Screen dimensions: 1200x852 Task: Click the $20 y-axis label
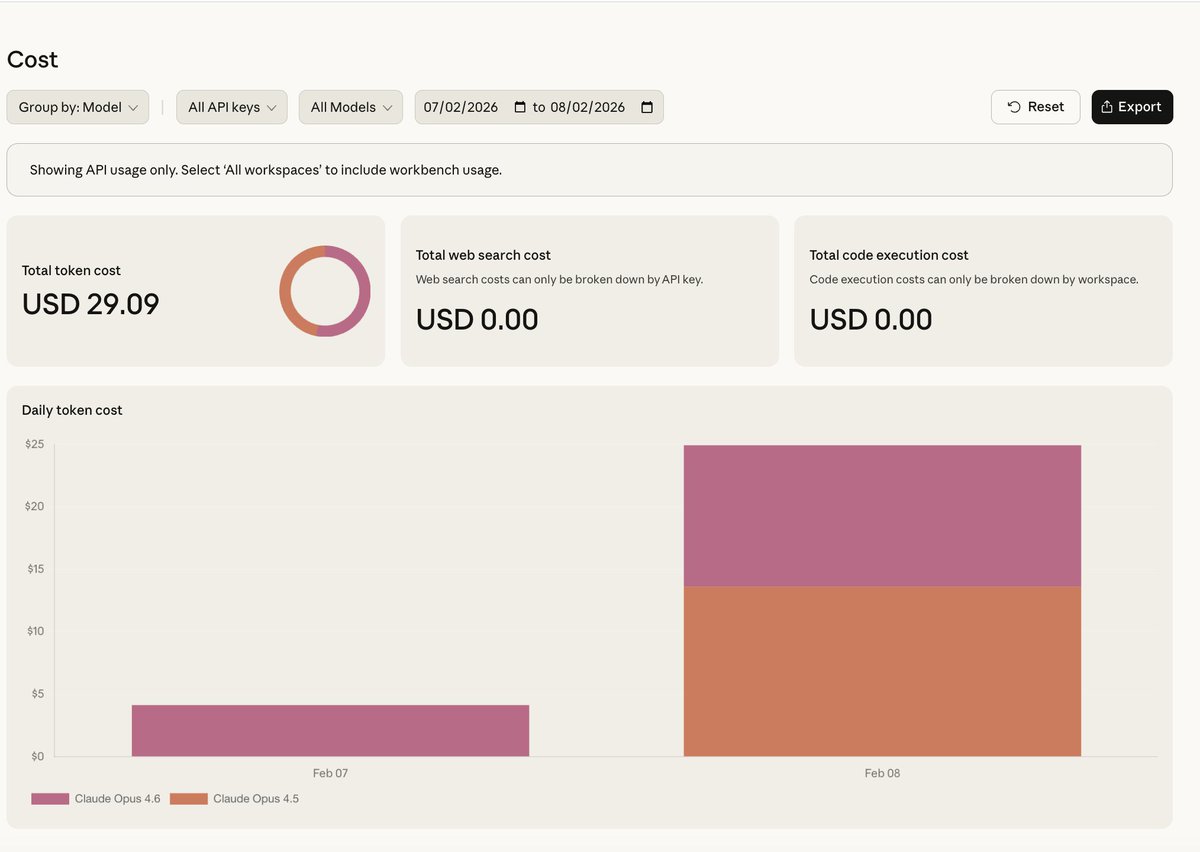click(x=35, y=506)
